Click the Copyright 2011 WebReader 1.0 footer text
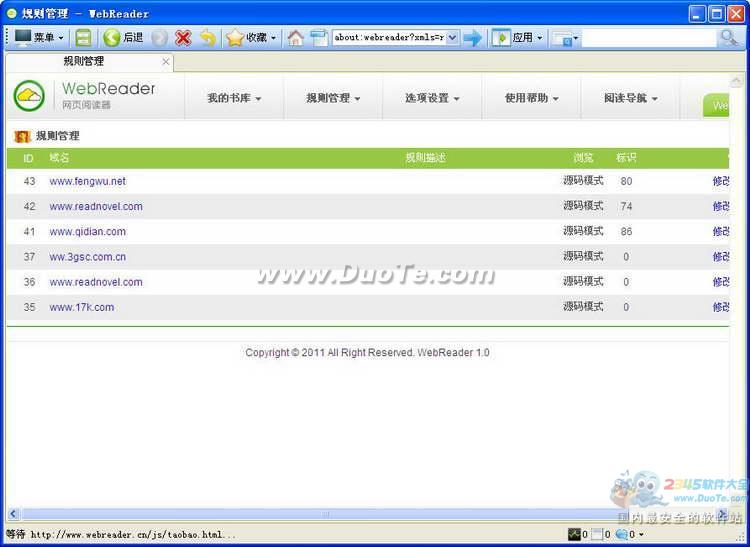This screenshot has height=547, width=750. pos(367,353)
